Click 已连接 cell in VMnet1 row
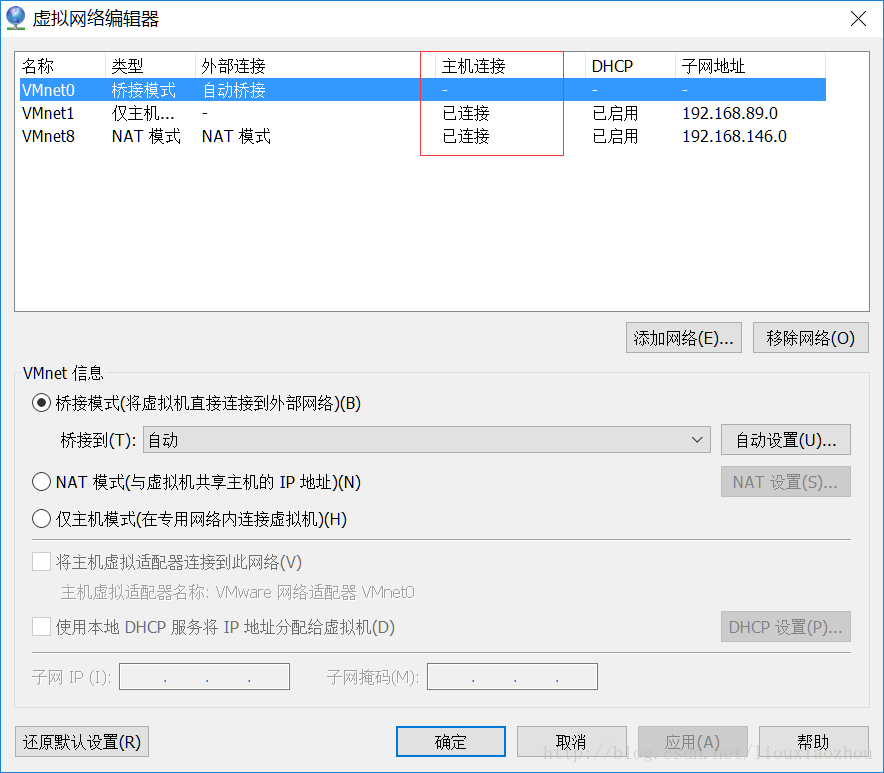884x773 pixels. pyautogui.click(x=466, y=113)
